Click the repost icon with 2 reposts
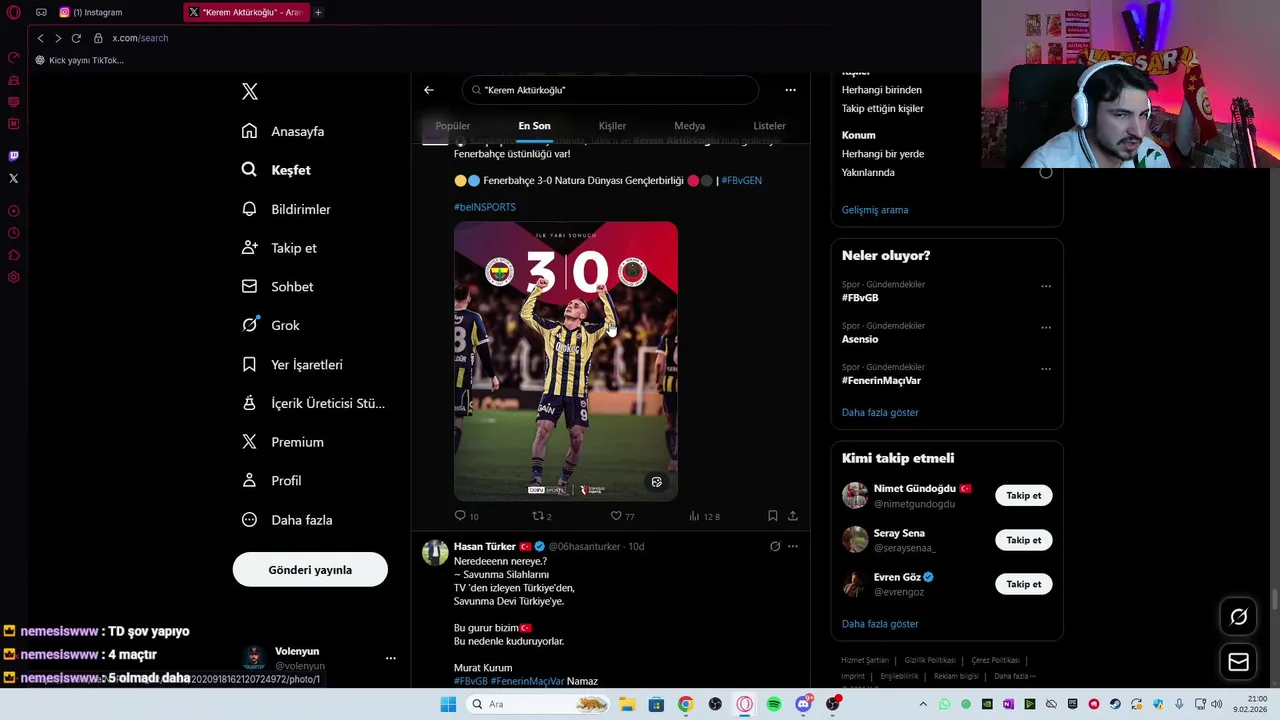The image size is (1280, 720). [538, 516]
